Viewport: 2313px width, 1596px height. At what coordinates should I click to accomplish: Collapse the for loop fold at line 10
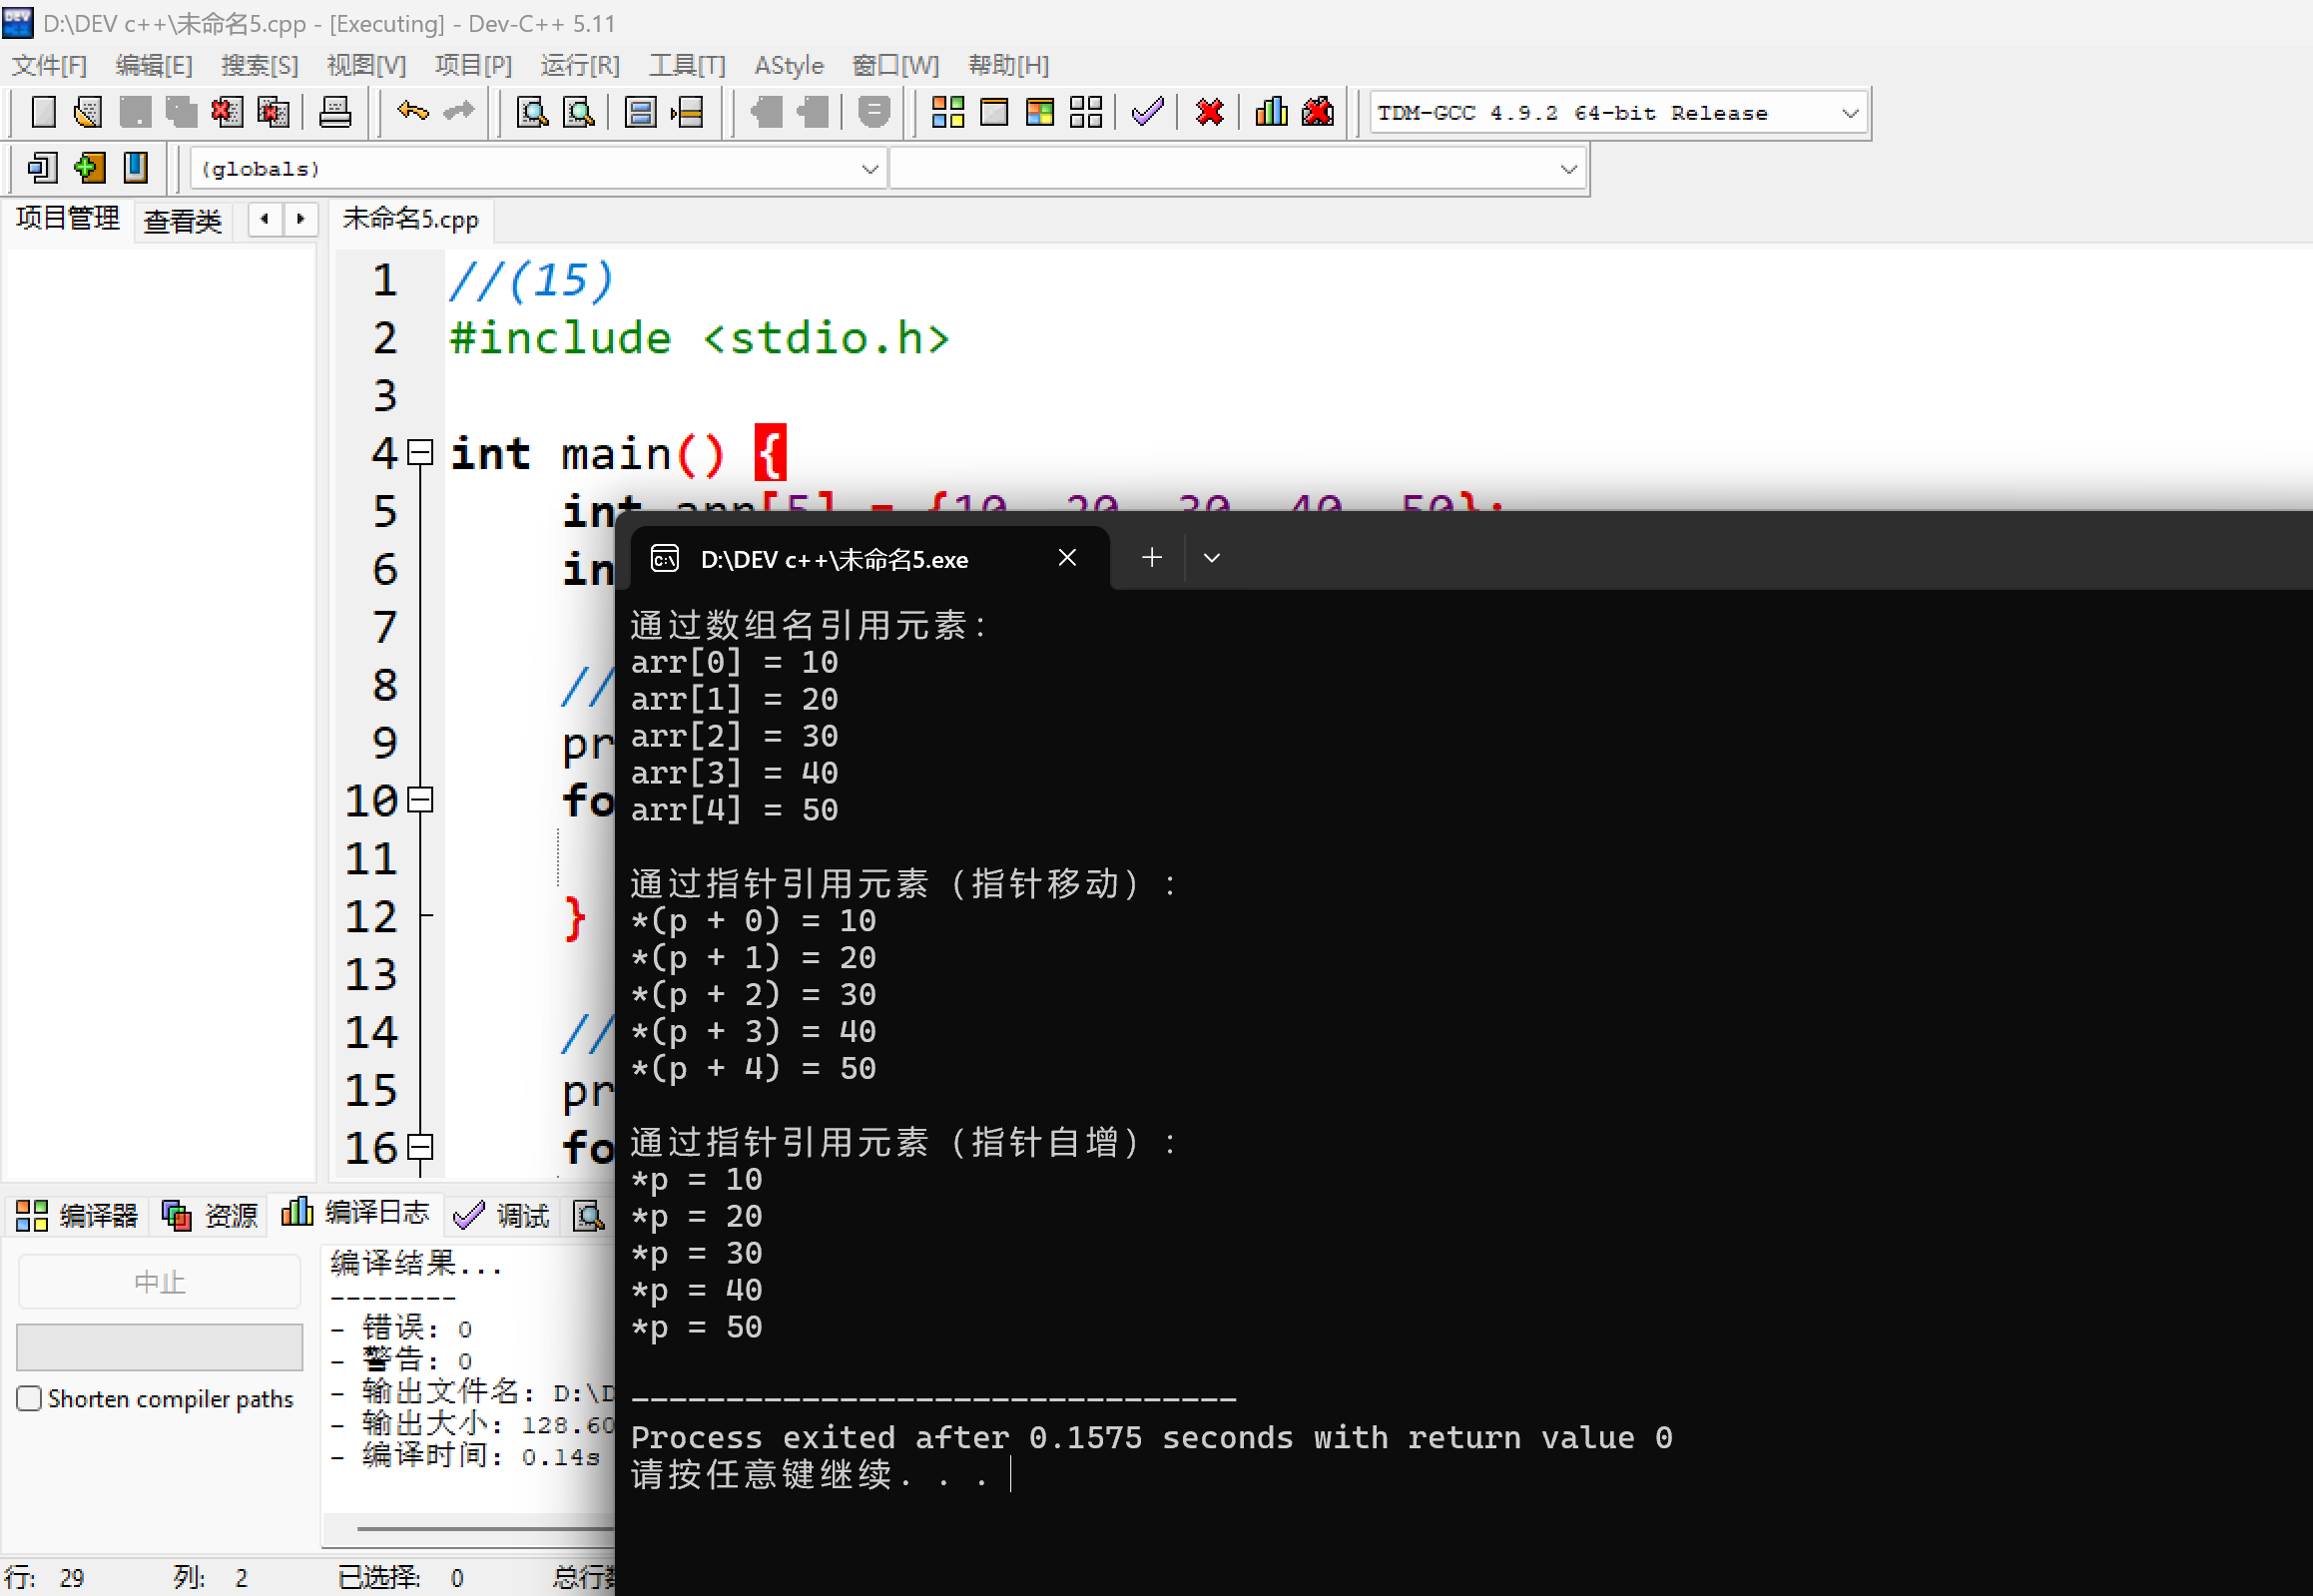click(421, 800)
